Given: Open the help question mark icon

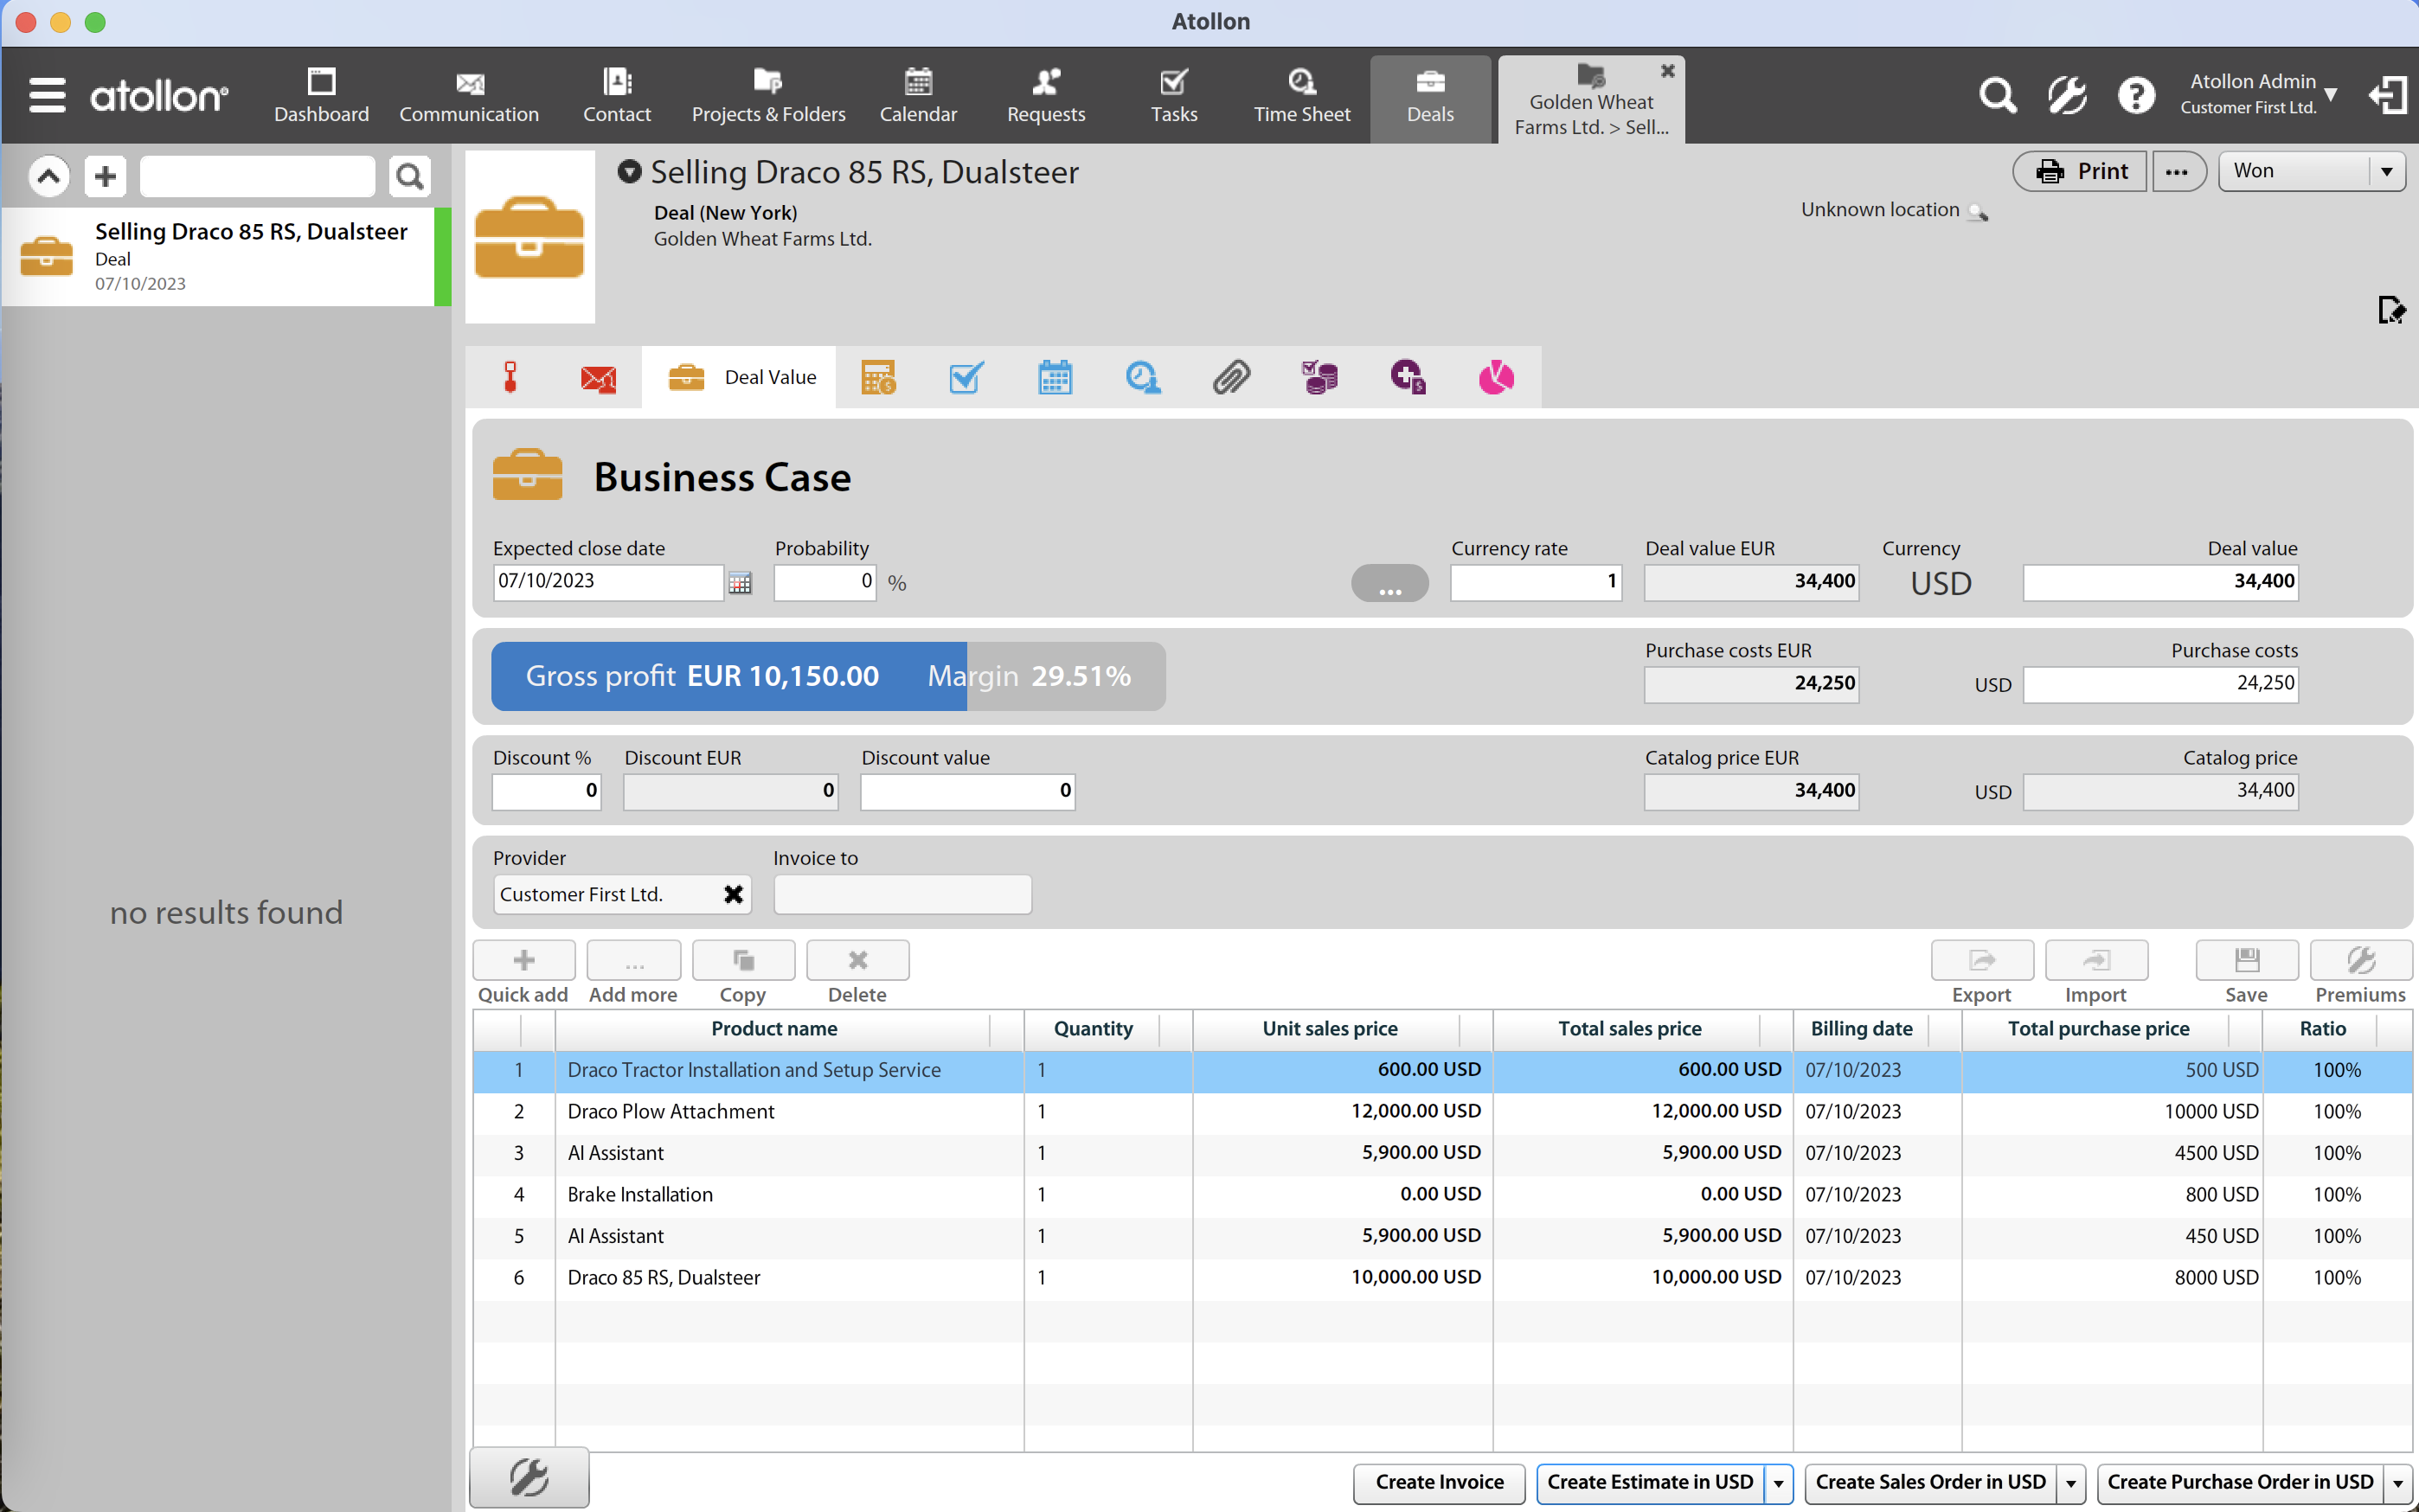Looking at the screenshot, I should (2135, 96).
